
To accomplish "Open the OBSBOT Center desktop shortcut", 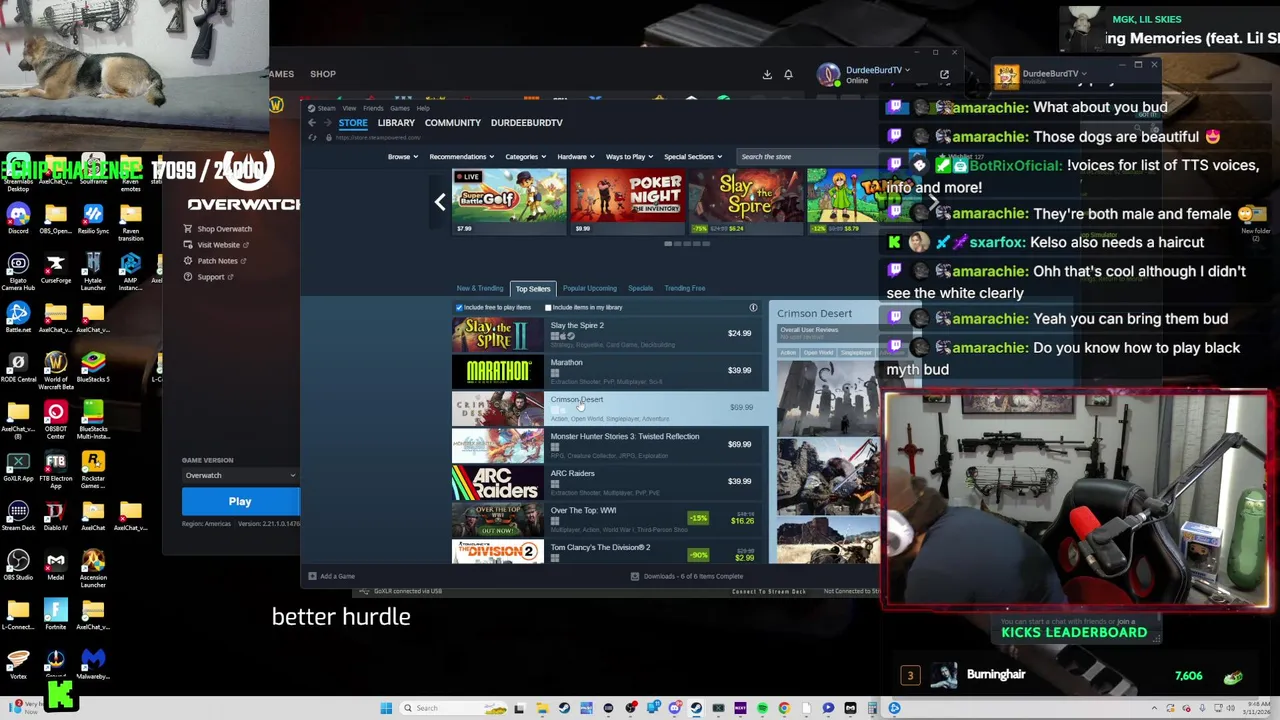I will pos(56,419).
